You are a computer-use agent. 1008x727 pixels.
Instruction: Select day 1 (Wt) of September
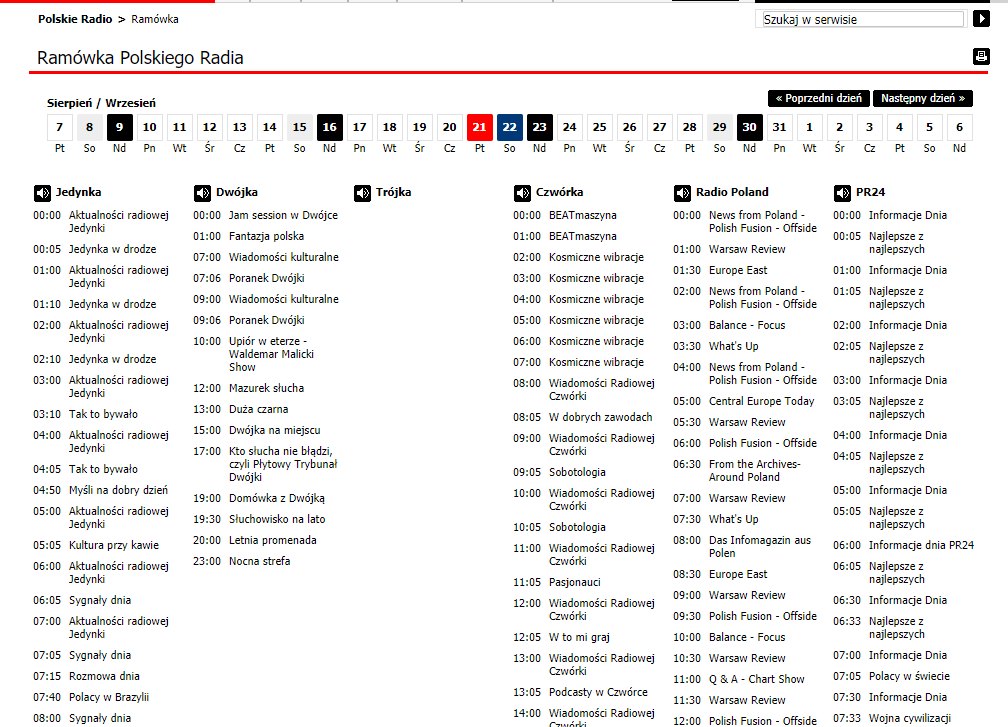(x=809, y=127)
